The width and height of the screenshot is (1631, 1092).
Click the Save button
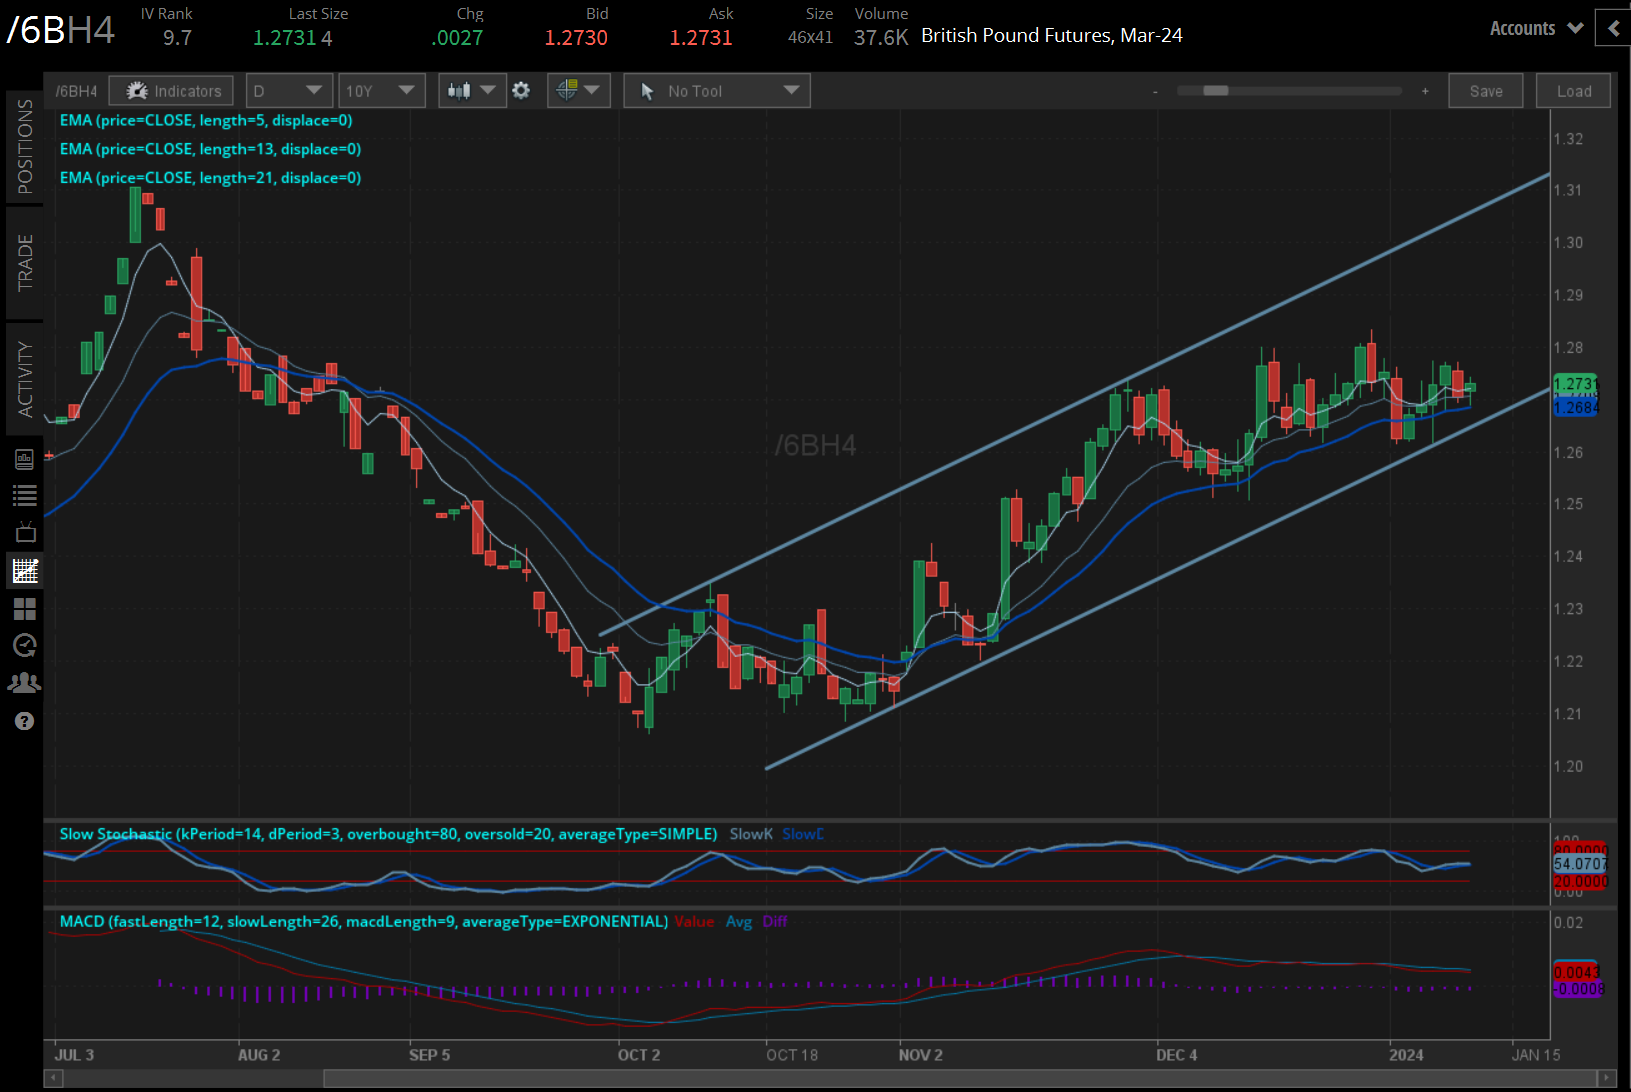coord(1485,91)
